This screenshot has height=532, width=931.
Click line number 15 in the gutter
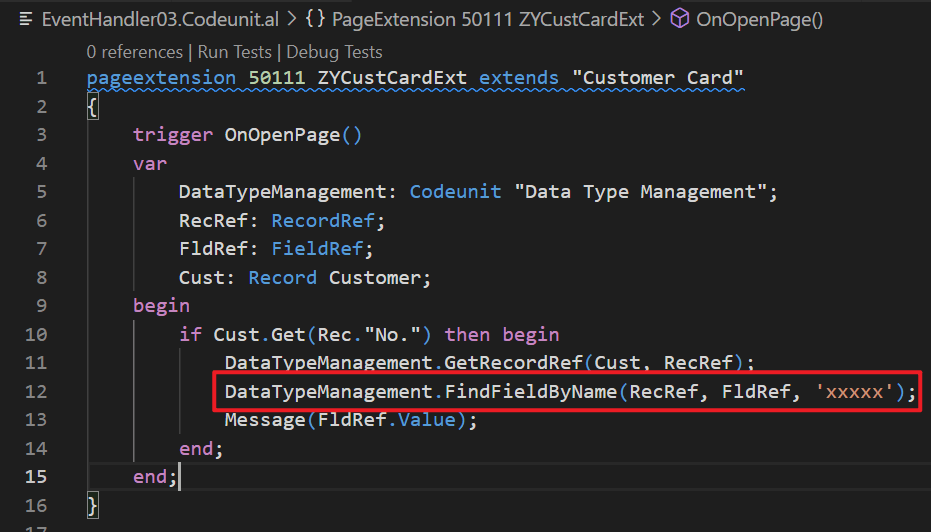[x=35, y=477]
